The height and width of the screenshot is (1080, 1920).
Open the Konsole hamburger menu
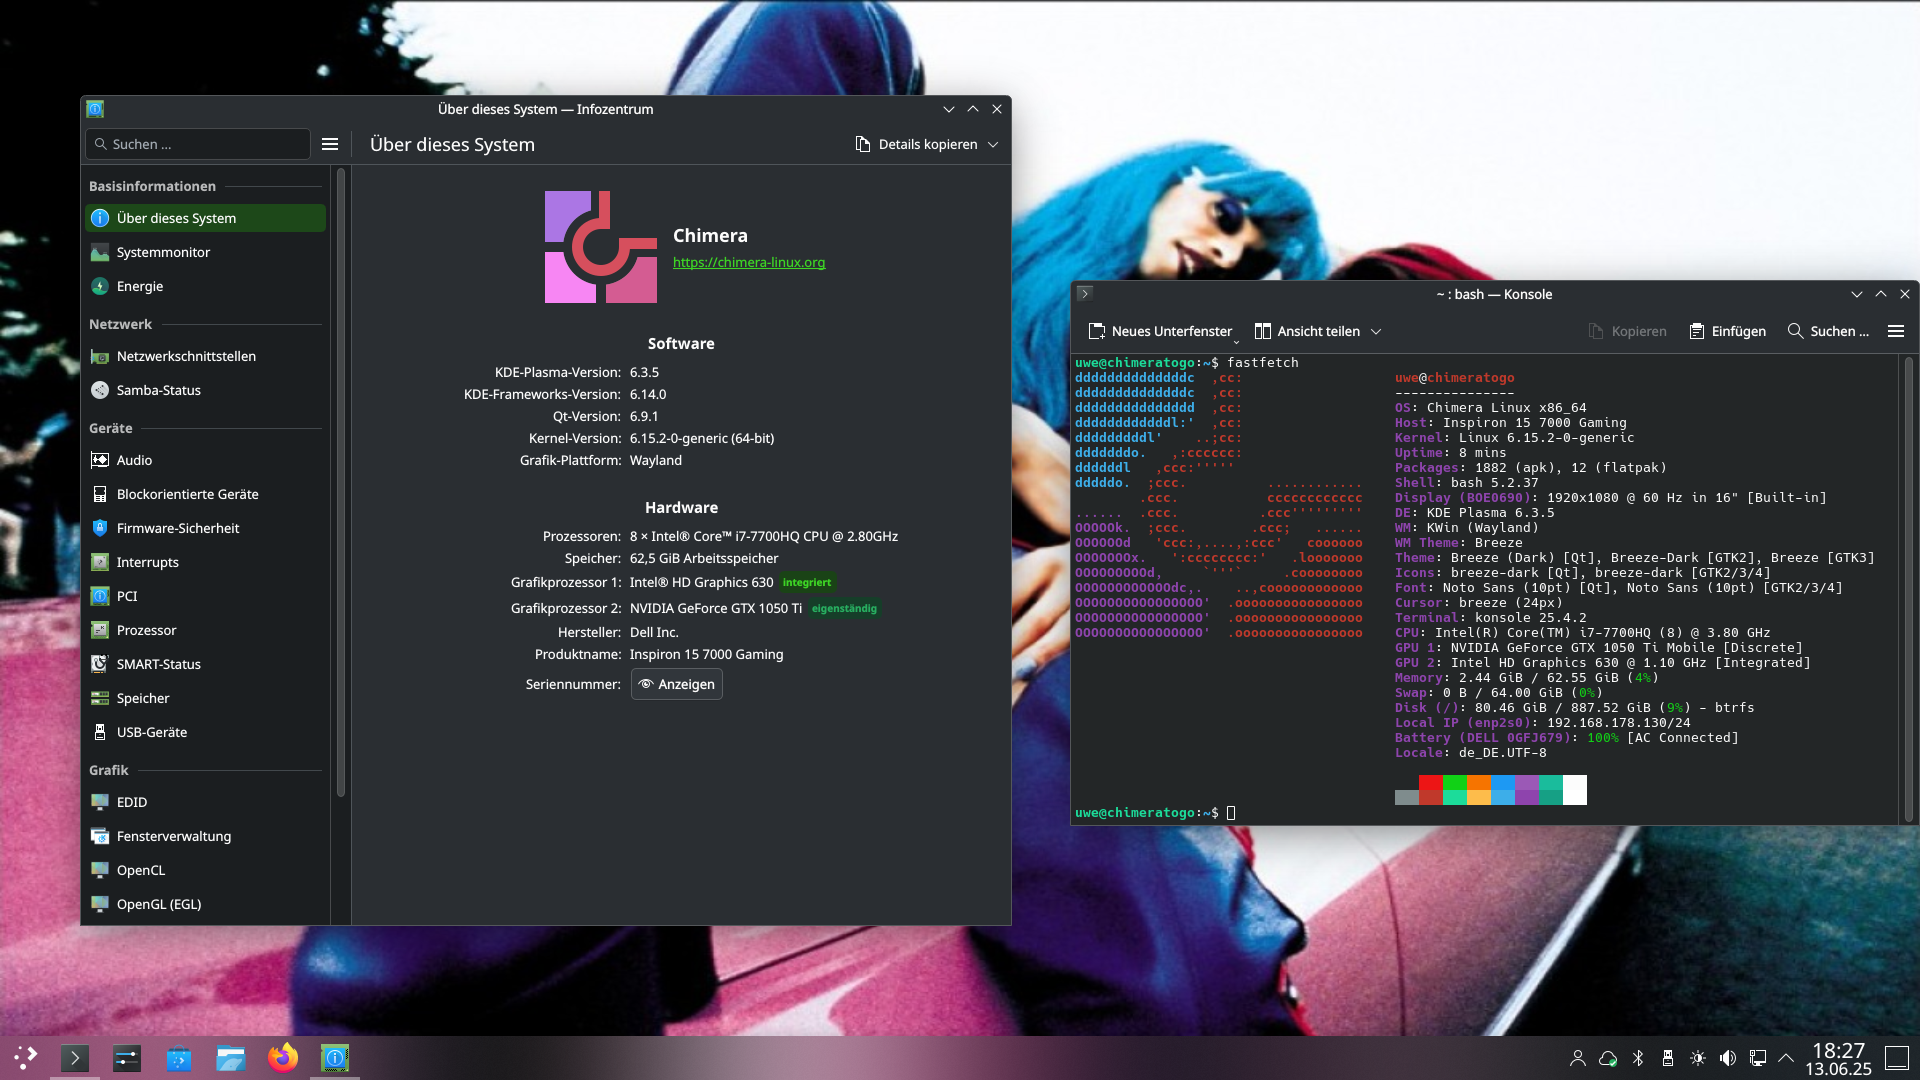1895,331
